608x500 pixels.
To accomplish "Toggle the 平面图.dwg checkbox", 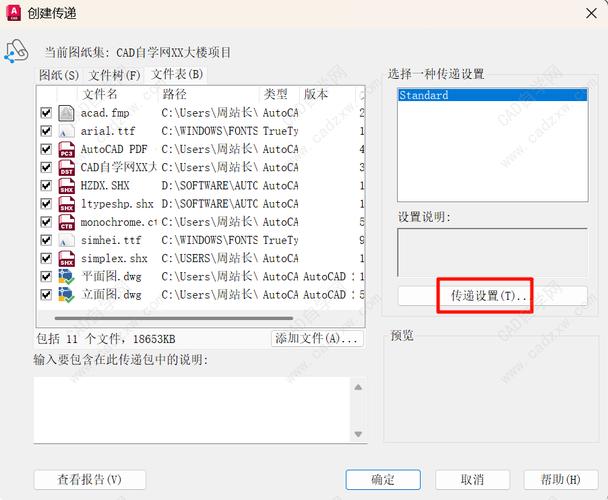I will 46,277.
